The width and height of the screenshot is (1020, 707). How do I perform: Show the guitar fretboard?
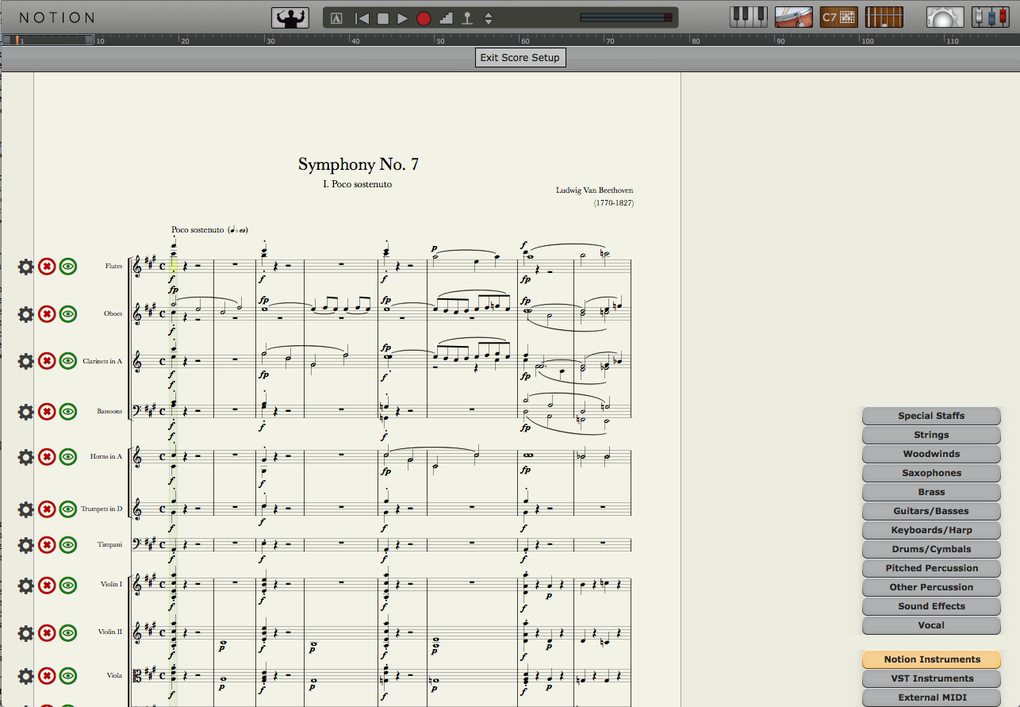[x=884, y=17]
